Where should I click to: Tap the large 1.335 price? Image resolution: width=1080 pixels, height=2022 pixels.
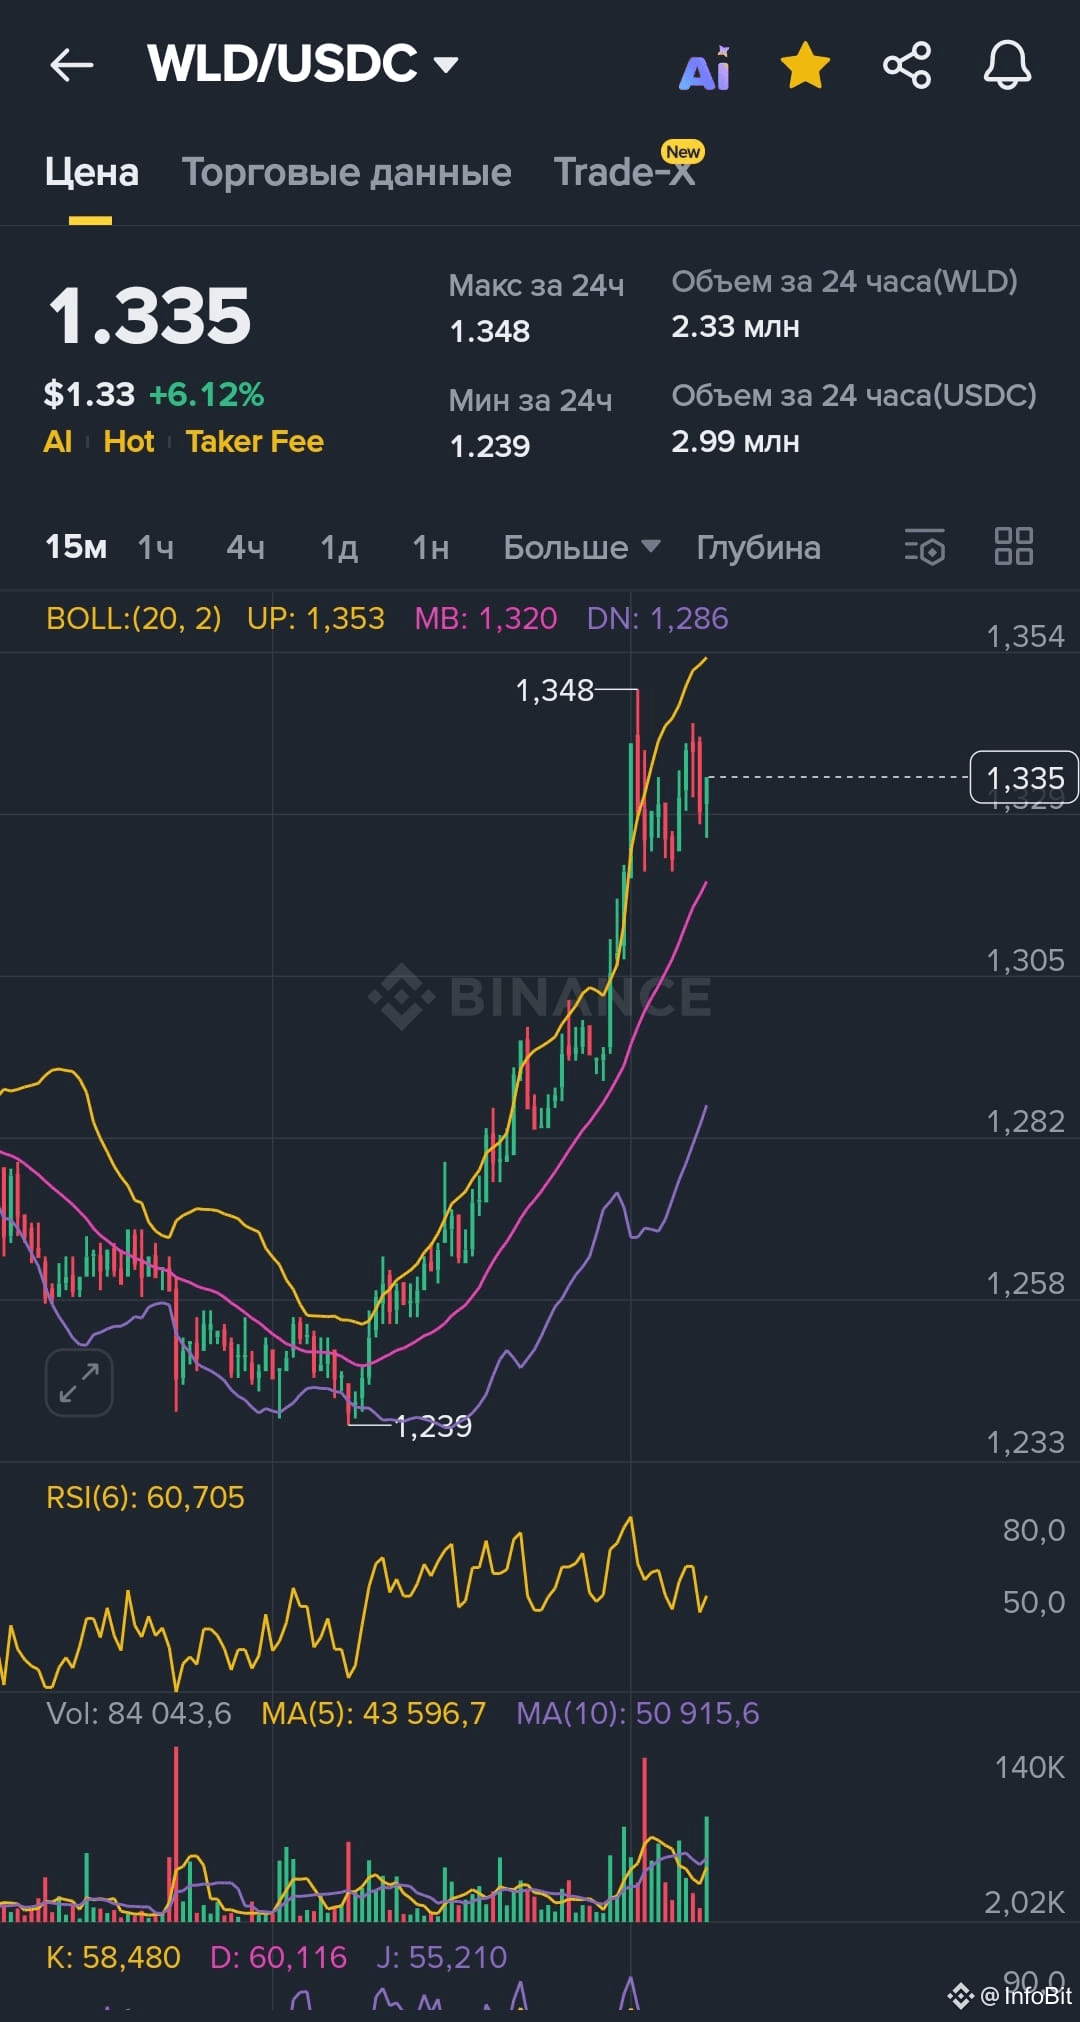150,316
